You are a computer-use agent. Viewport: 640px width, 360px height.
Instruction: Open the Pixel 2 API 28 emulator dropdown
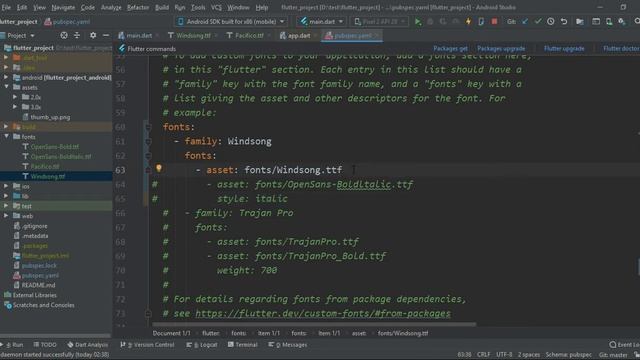380,22
